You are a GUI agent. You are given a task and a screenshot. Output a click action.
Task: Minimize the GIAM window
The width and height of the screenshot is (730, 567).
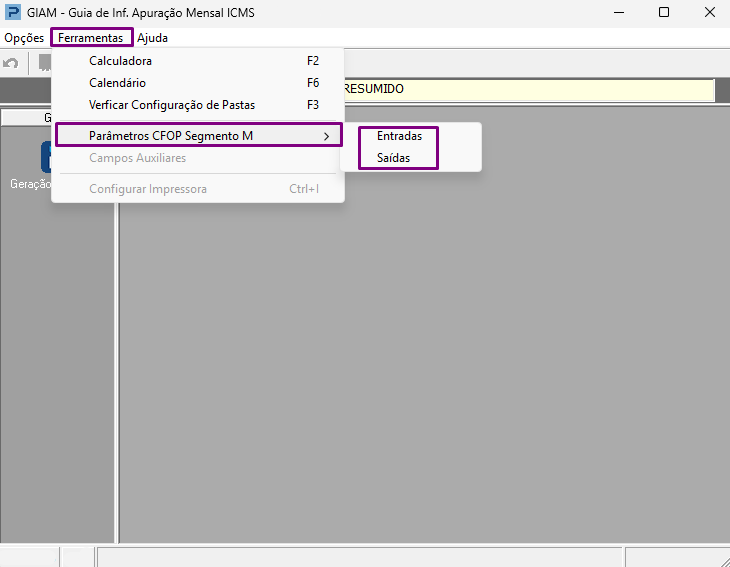pos(619,12)
